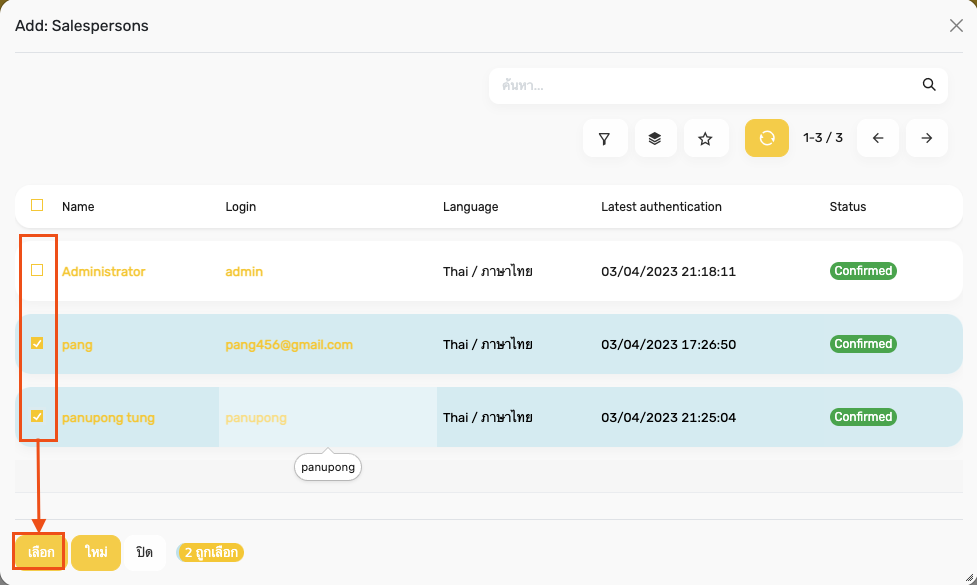Viewport: 977px width, 585px height.
Task: Open the group-by layers icon
Action: 655,138
